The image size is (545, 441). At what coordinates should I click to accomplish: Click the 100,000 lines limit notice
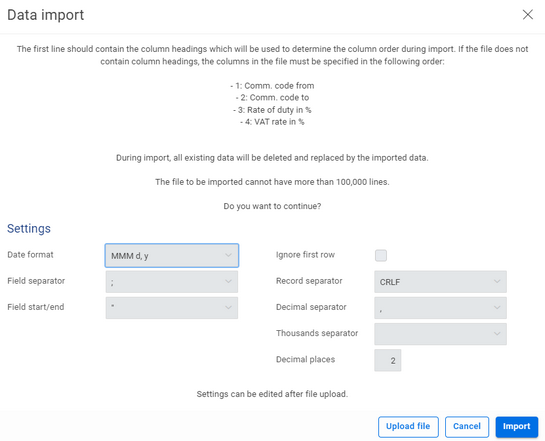272,182
